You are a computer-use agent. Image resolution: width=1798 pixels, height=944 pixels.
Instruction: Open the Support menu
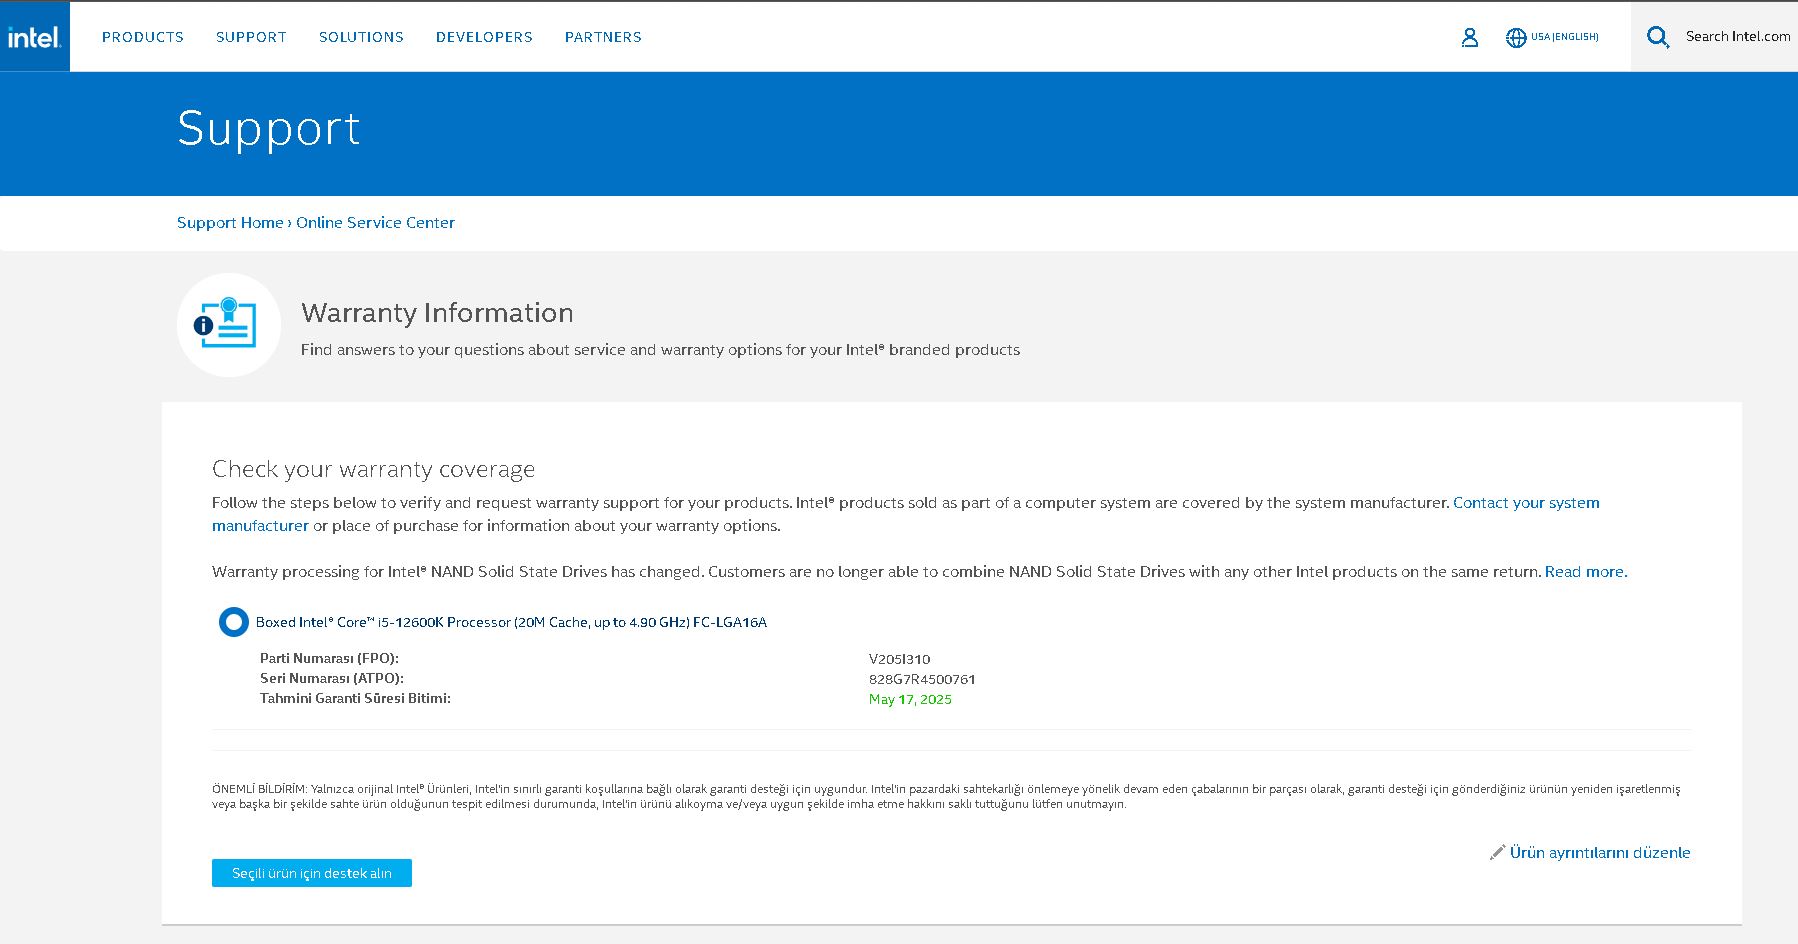point(251,37)
